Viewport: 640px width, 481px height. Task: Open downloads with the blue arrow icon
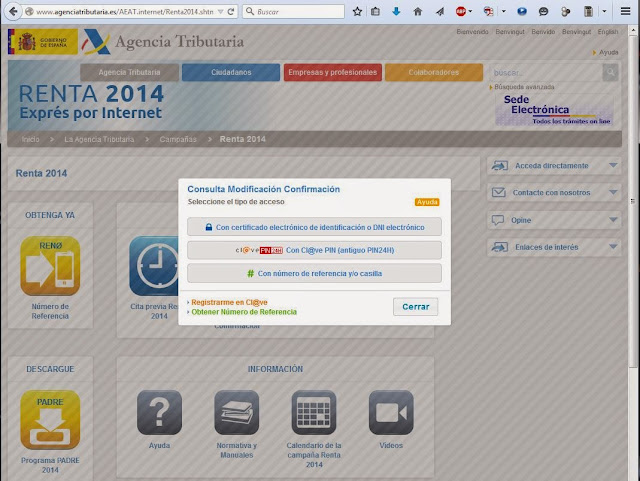click(x=396, y=11)
